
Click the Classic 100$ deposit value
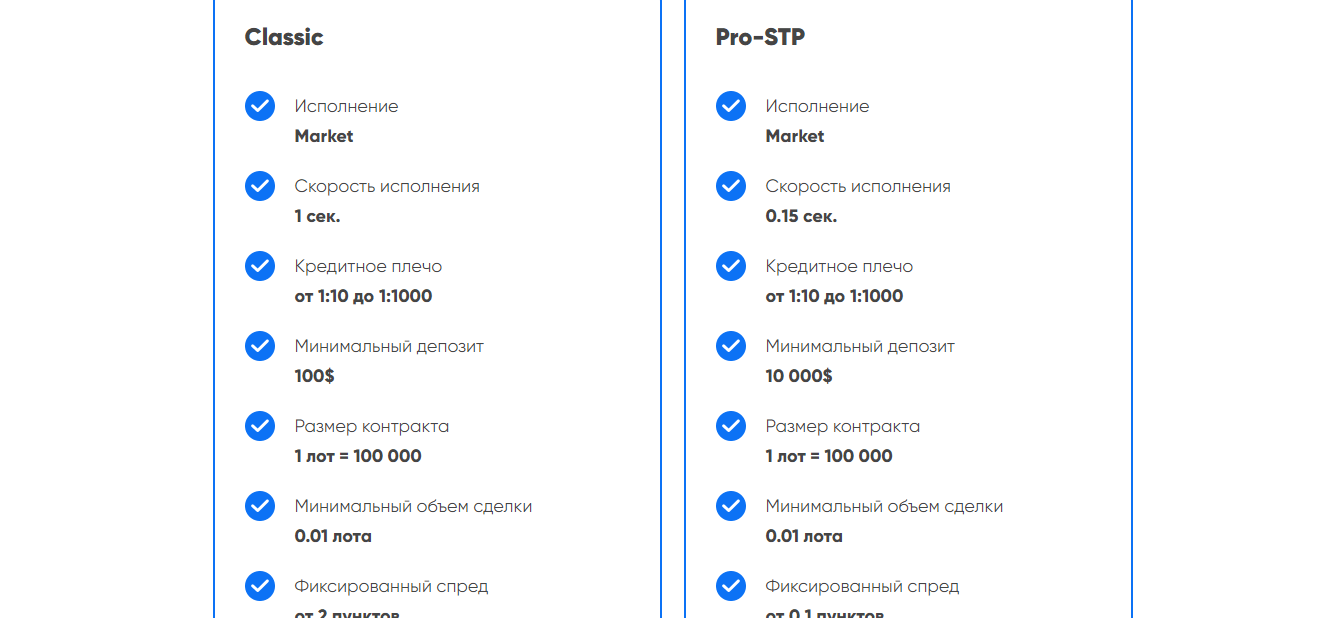tap(315, 376)
